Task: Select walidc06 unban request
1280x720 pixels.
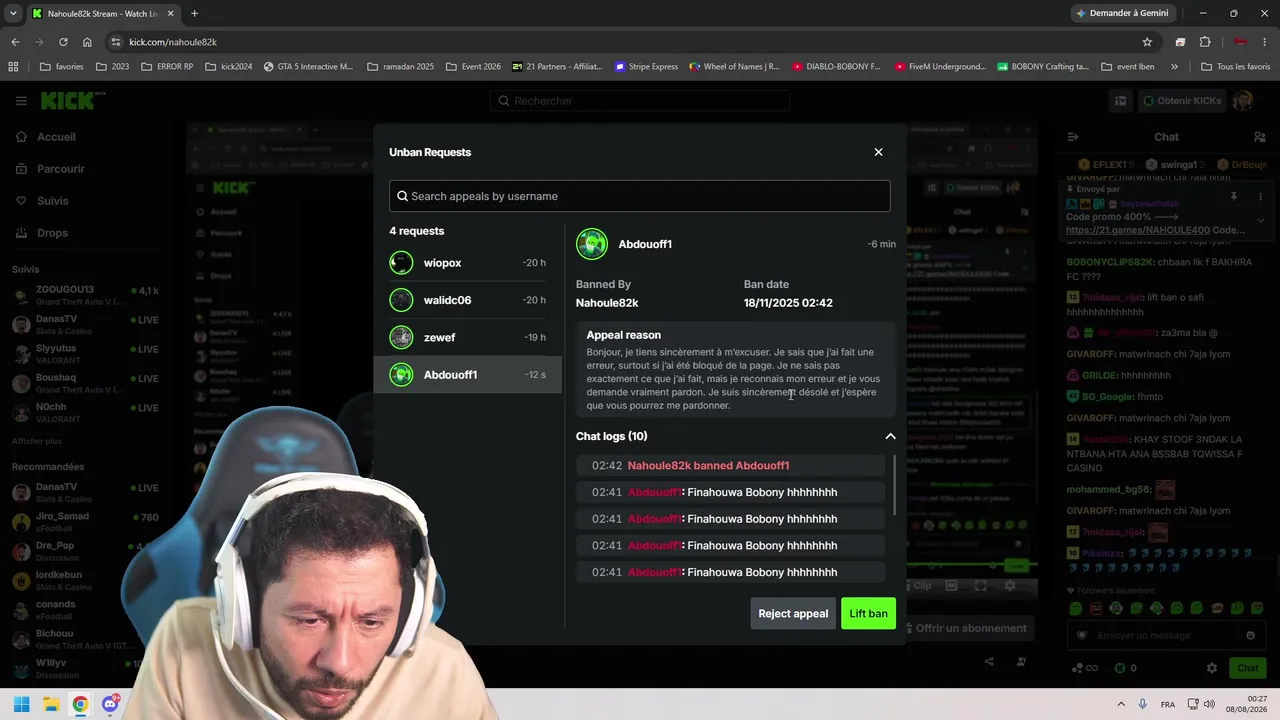Action: (x=468, y=300)
